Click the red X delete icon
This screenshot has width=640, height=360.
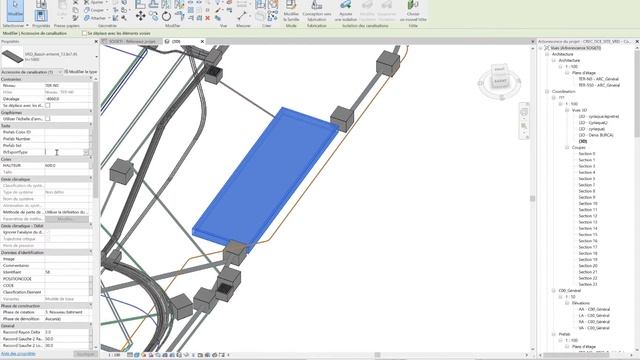[207, 18]
